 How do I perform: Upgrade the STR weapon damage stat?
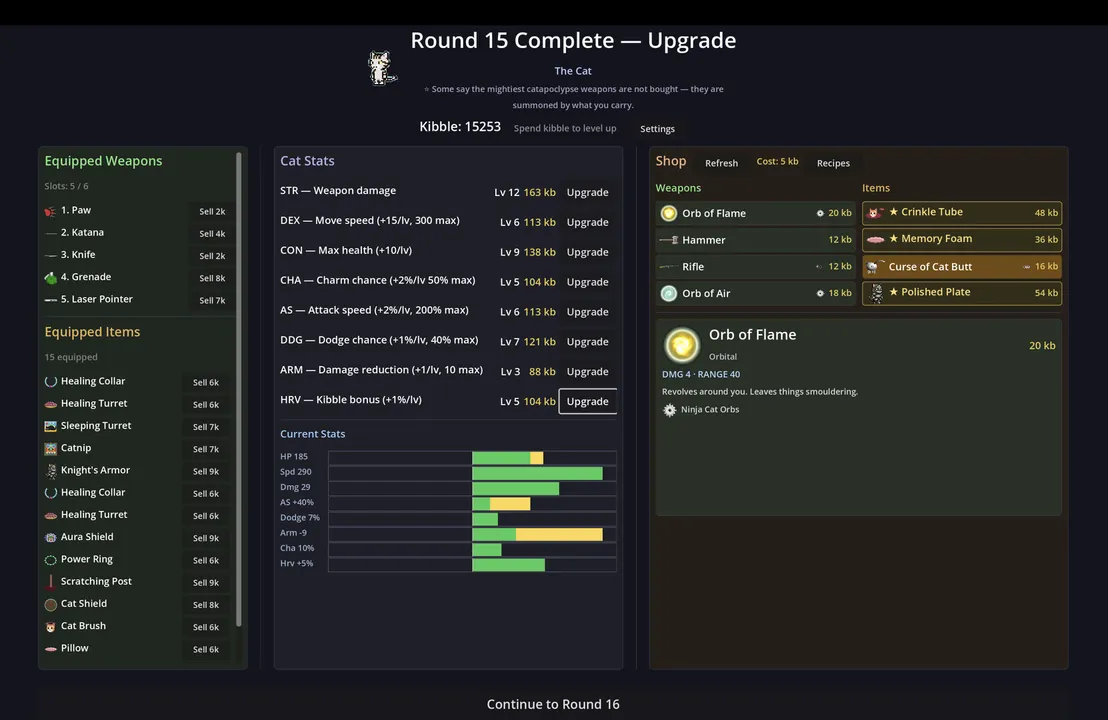tap(587, 192)
